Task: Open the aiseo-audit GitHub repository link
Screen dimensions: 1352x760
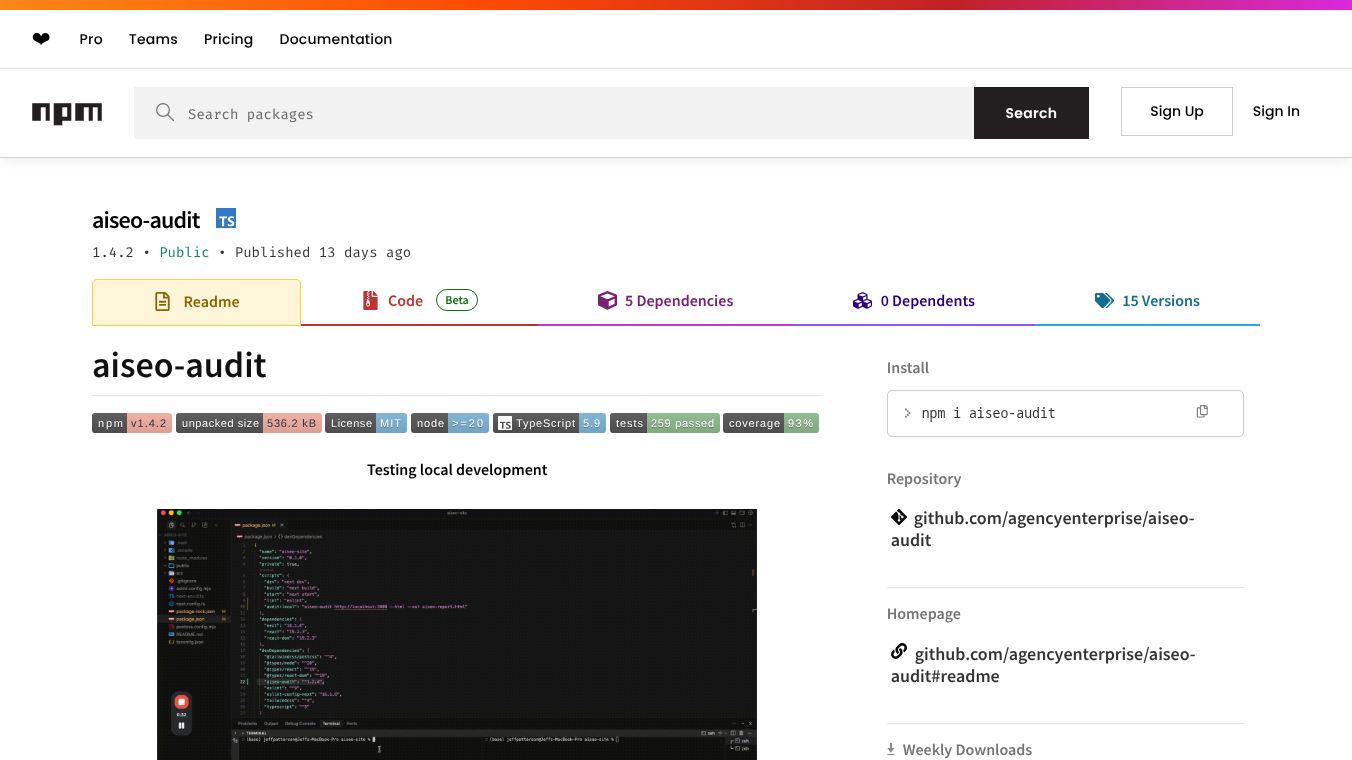Action: pyautogui.click(x=1043, y=528)
